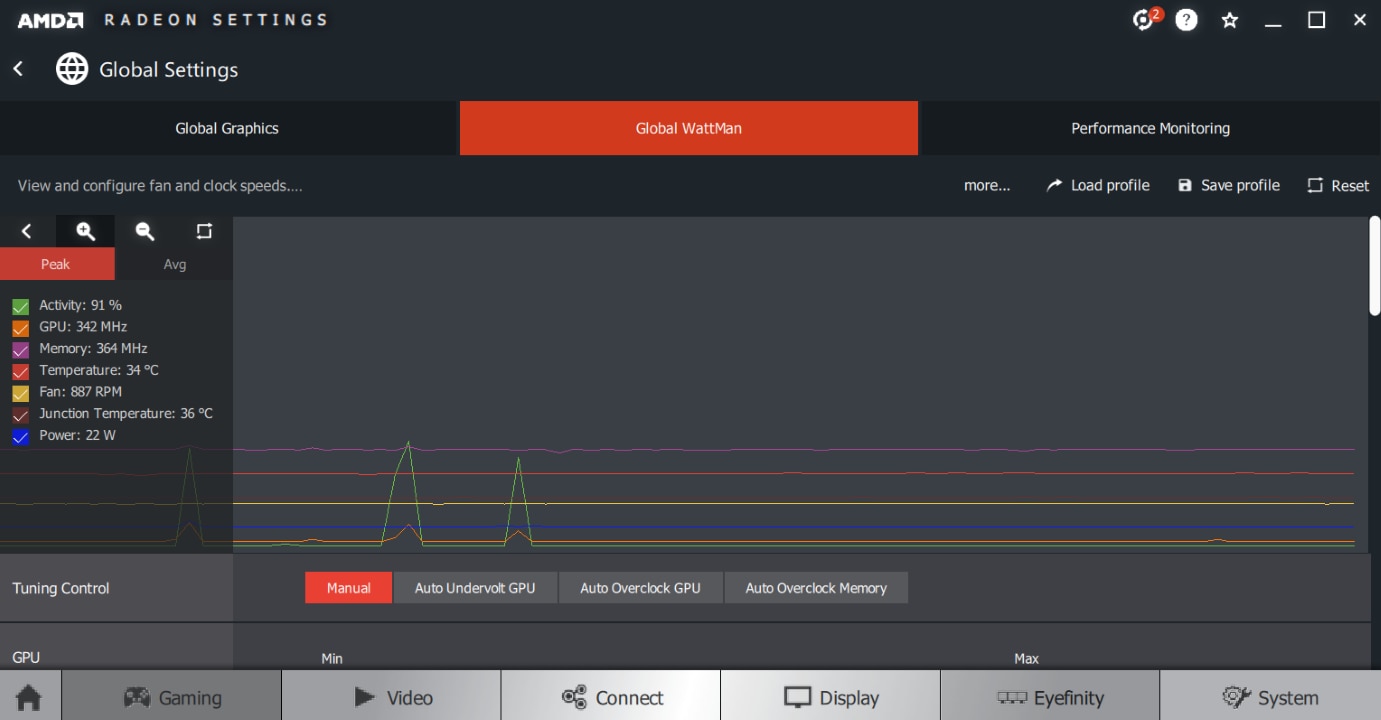Collapse the graph legend panel arrow

[27, 231]
